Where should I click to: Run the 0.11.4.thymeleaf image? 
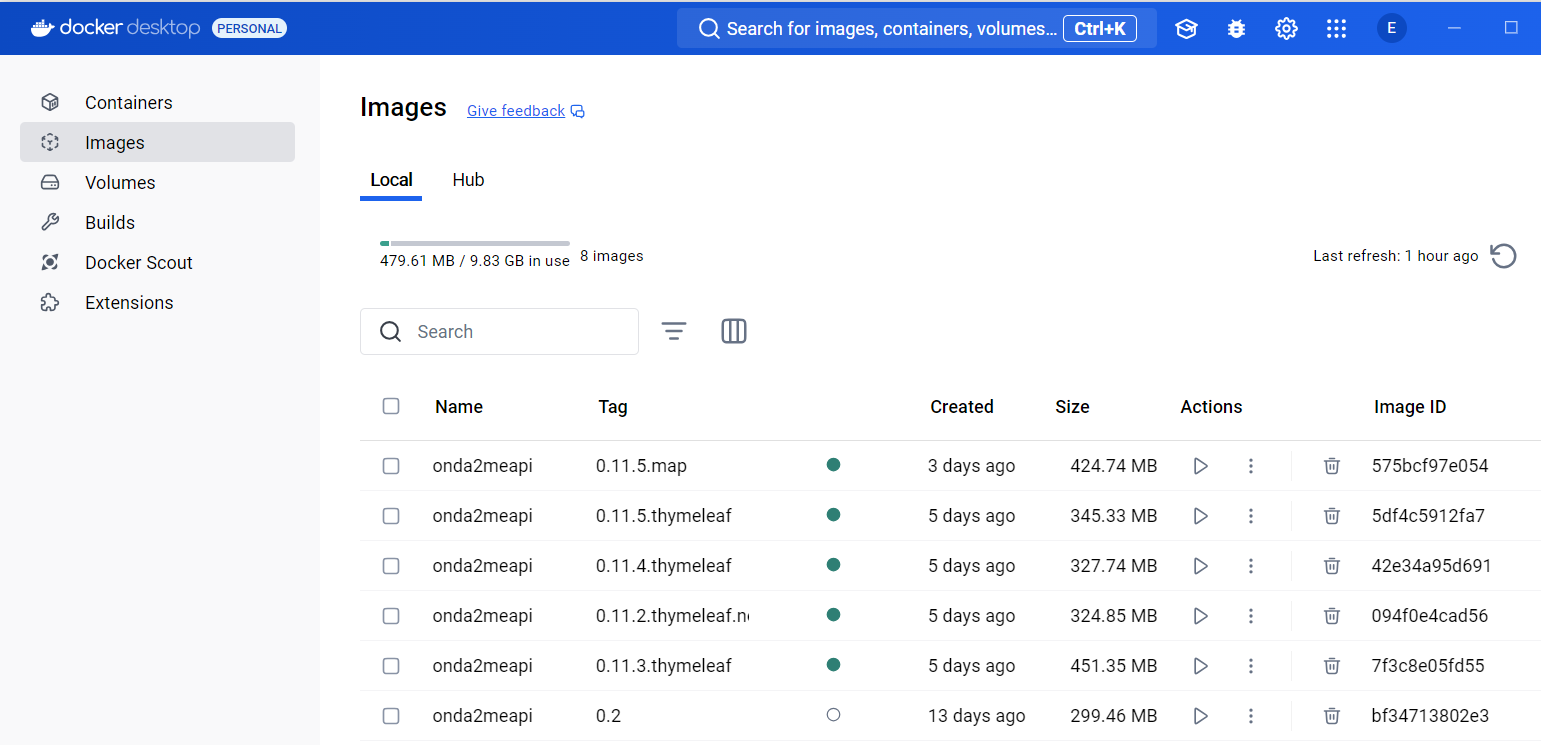1201,566
